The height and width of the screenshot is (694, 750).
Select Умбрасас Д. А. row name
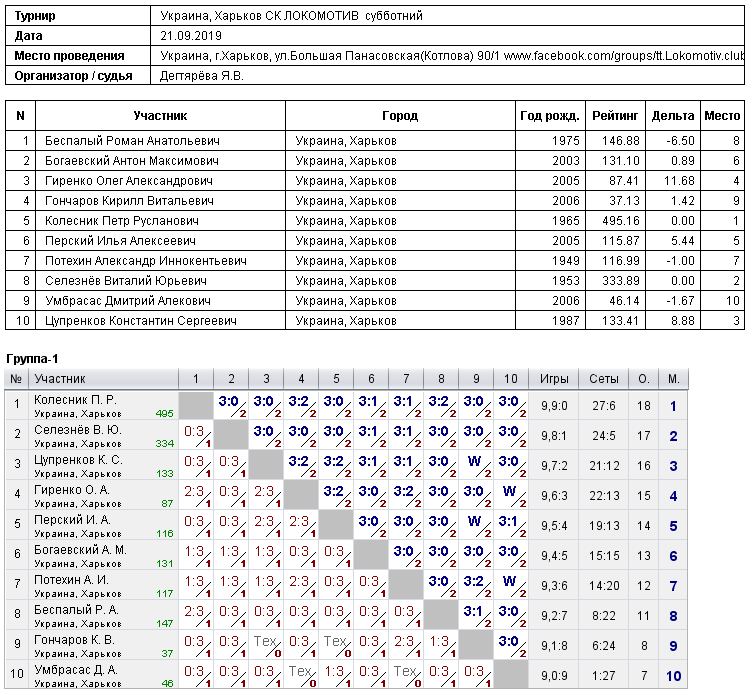[76, 670]
